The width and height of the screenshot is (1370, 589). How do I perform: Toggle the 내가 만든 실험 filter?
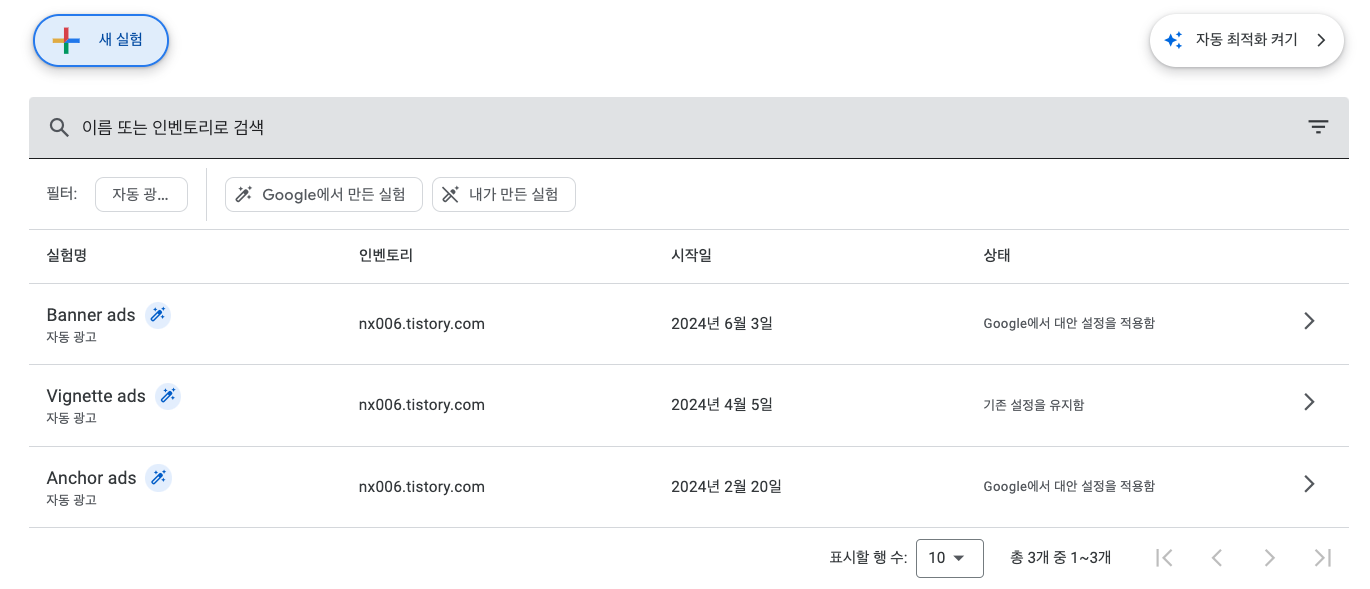[503, 194]
